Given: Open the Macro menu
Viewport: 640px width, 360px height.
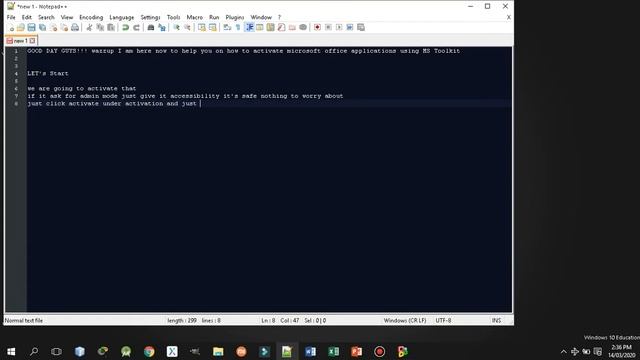Looking at the screenshot, I should coord(194,17).
